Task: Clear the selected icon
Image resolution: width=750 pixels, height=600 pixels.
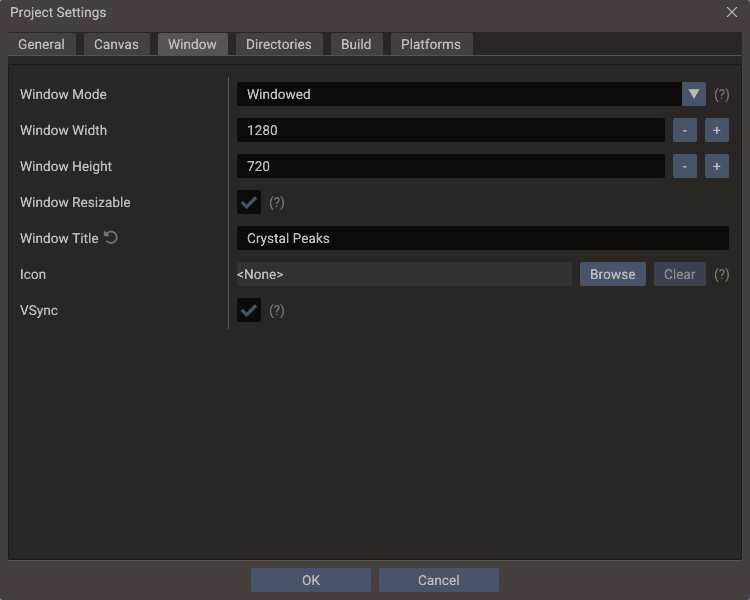Action: pos(680,274)
